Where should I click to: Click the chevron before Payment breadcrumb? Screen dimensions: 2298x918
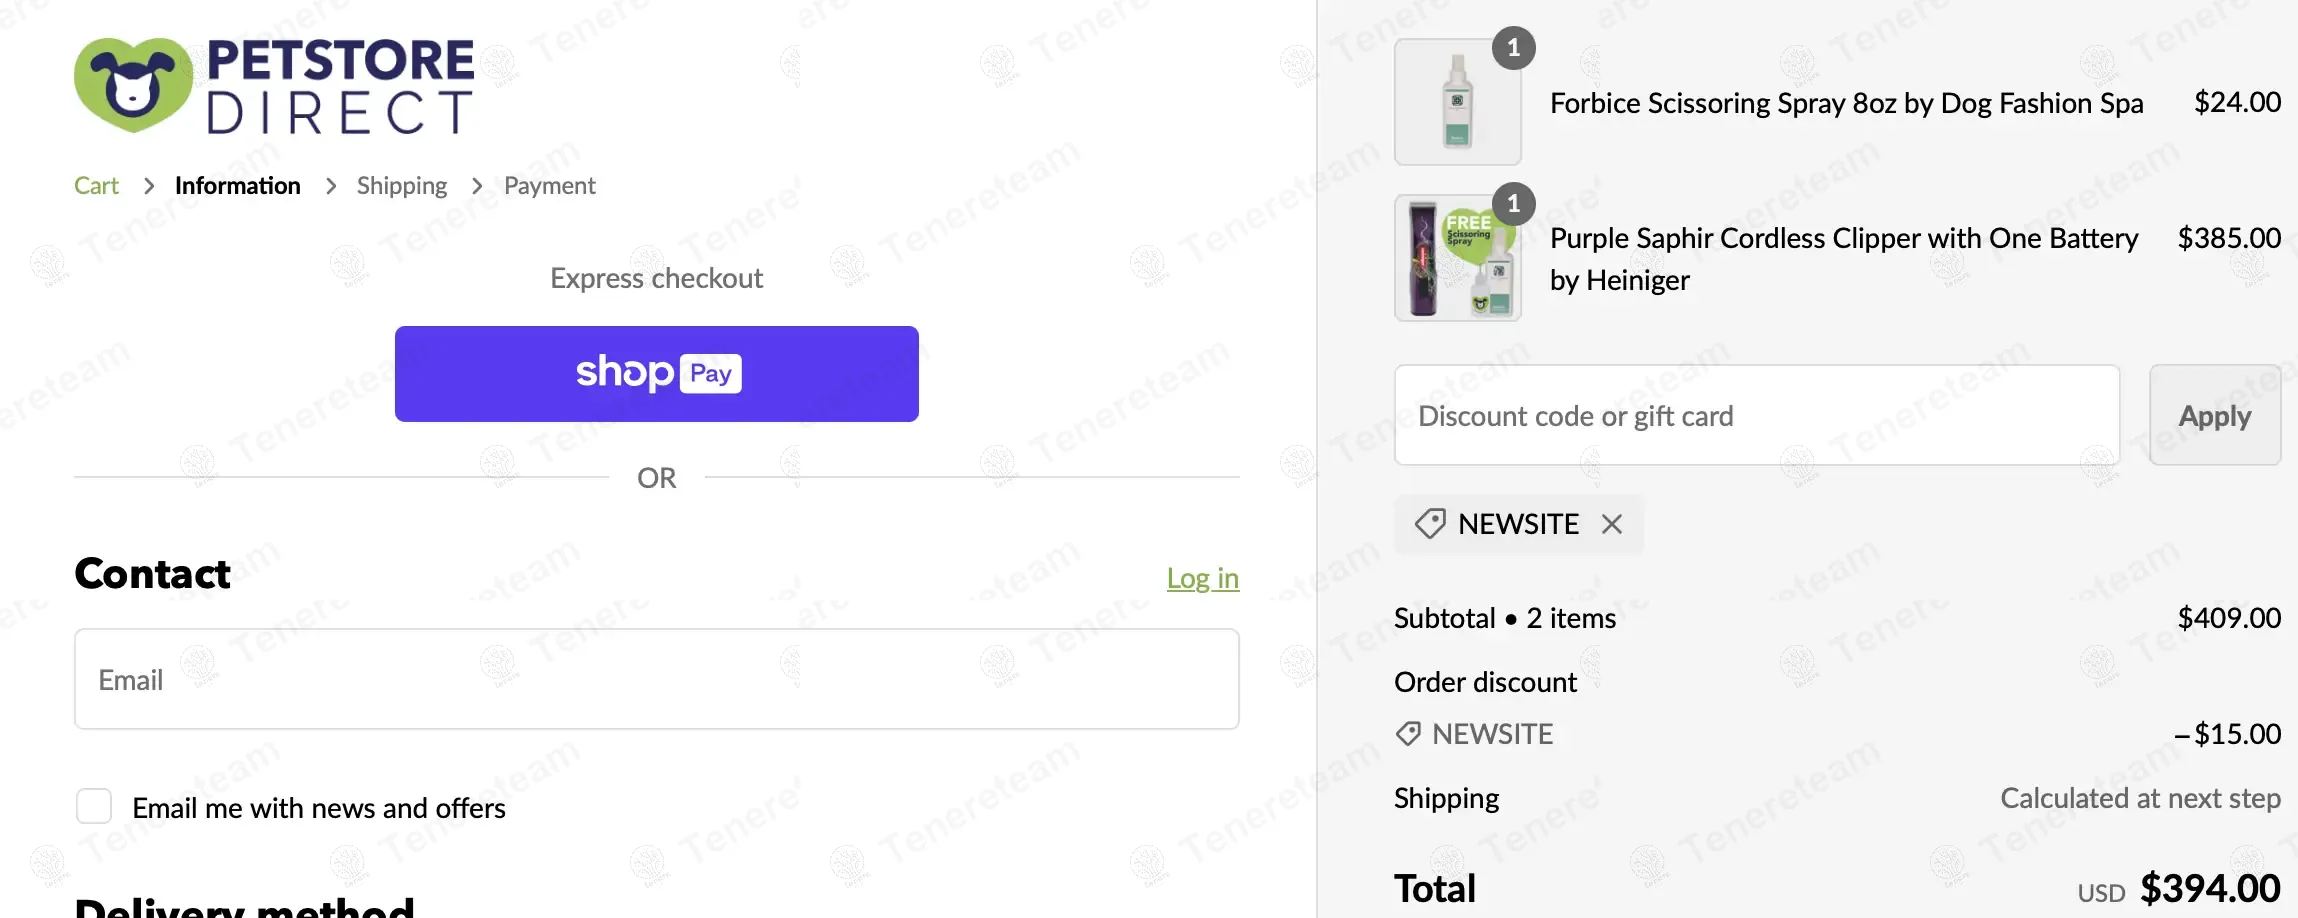point(477,186)
